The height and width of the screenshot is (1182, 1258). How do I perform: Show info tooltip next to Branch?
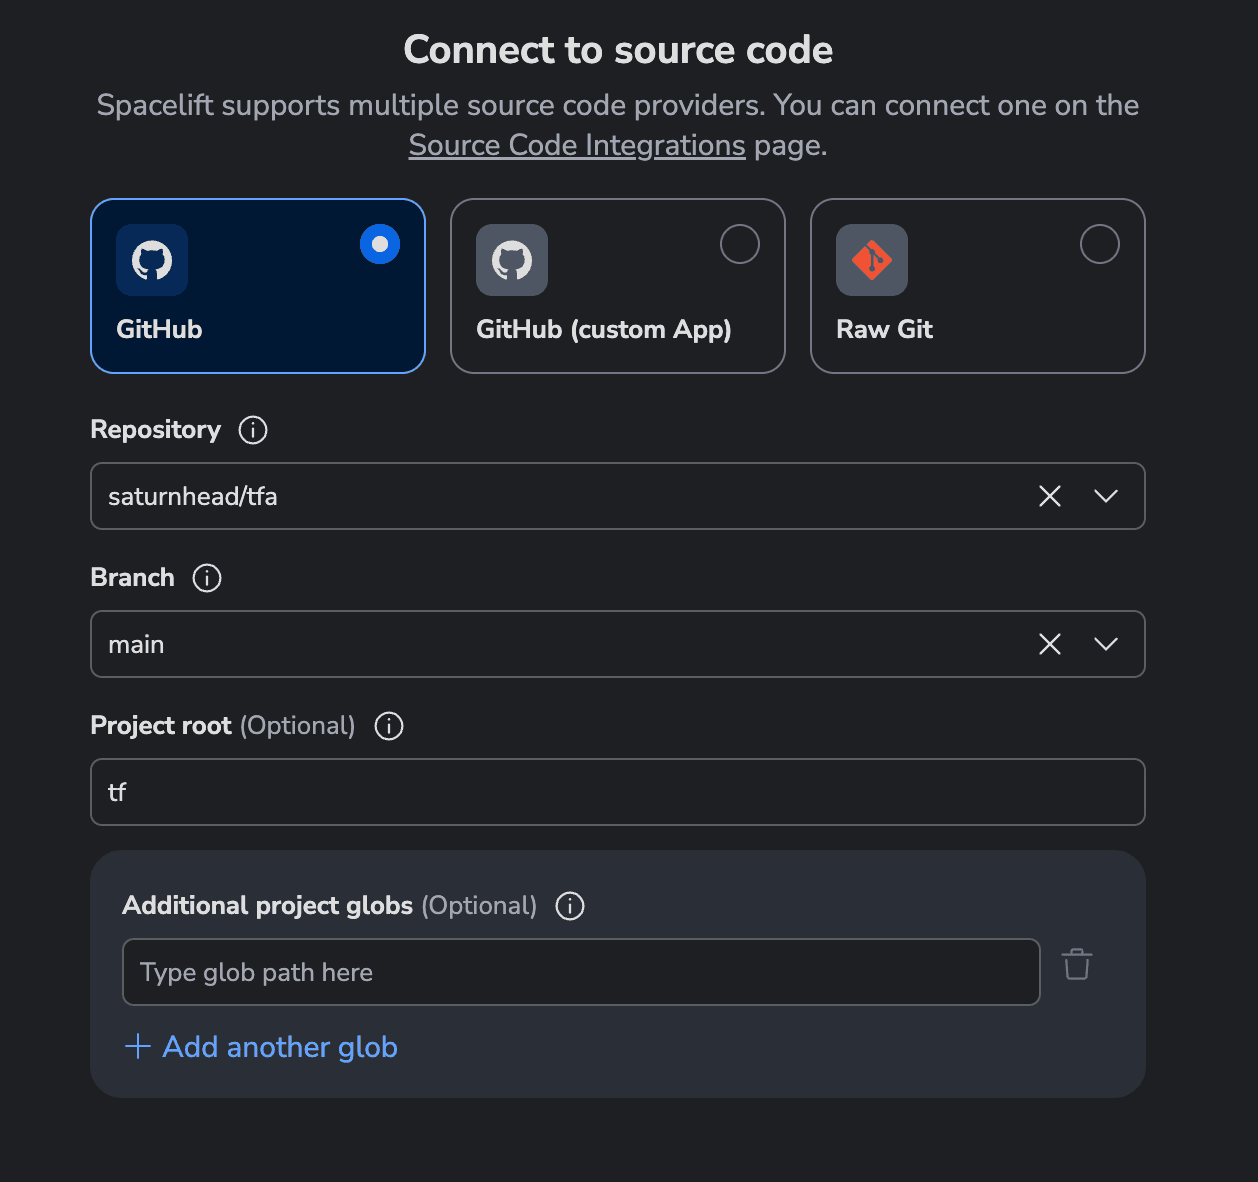207,578
